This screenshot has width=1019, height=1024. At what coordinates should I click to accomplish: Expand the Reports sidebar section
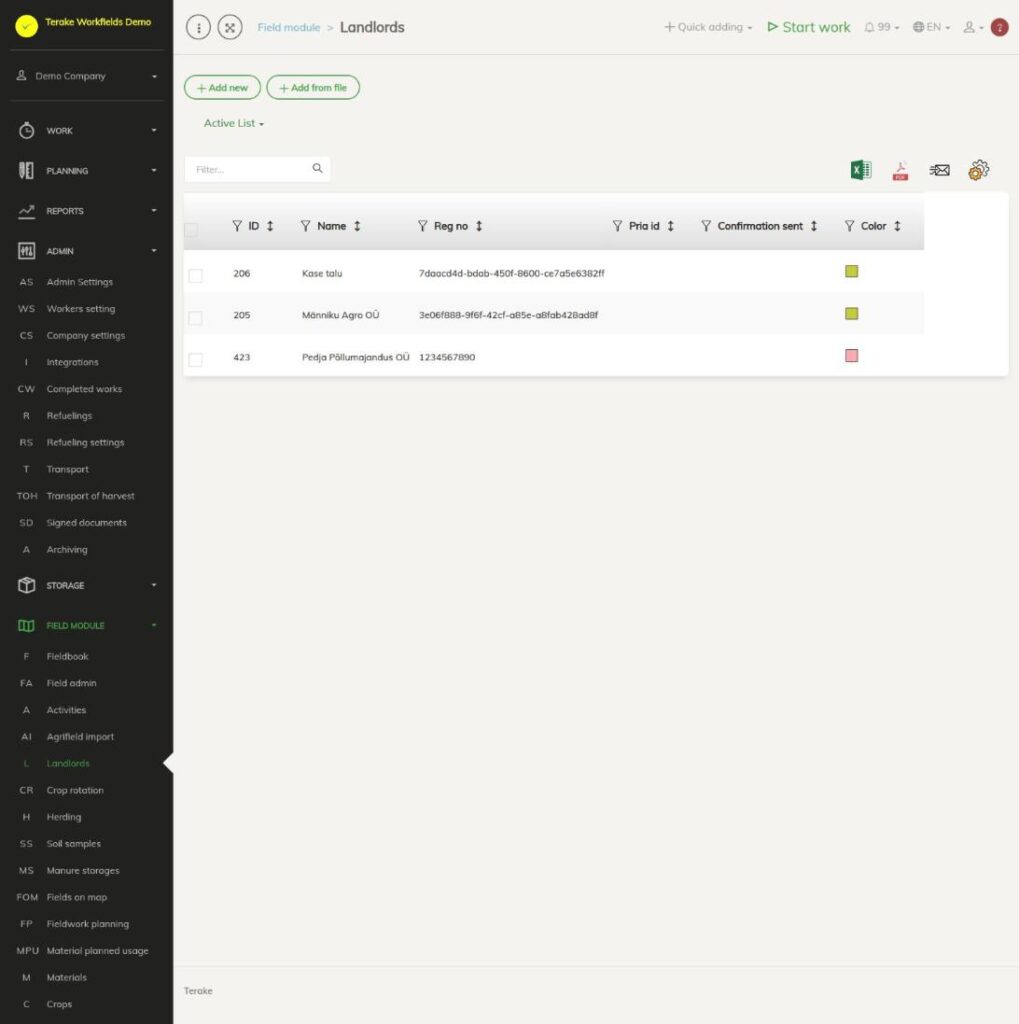[x=87, y=211]
